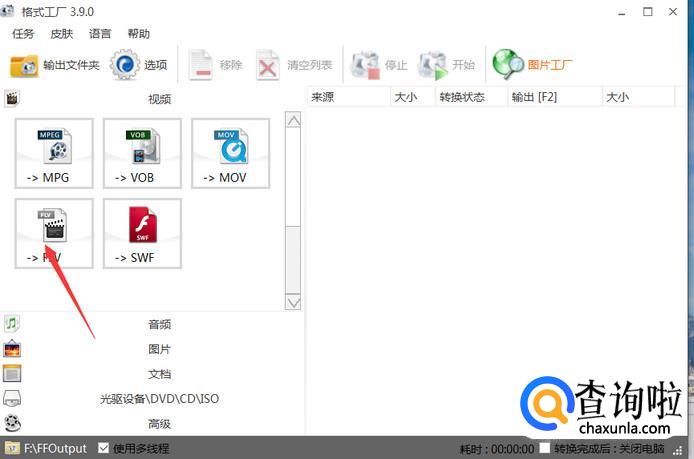Click the F:\FFOutput path in status bar

(55, 448)
